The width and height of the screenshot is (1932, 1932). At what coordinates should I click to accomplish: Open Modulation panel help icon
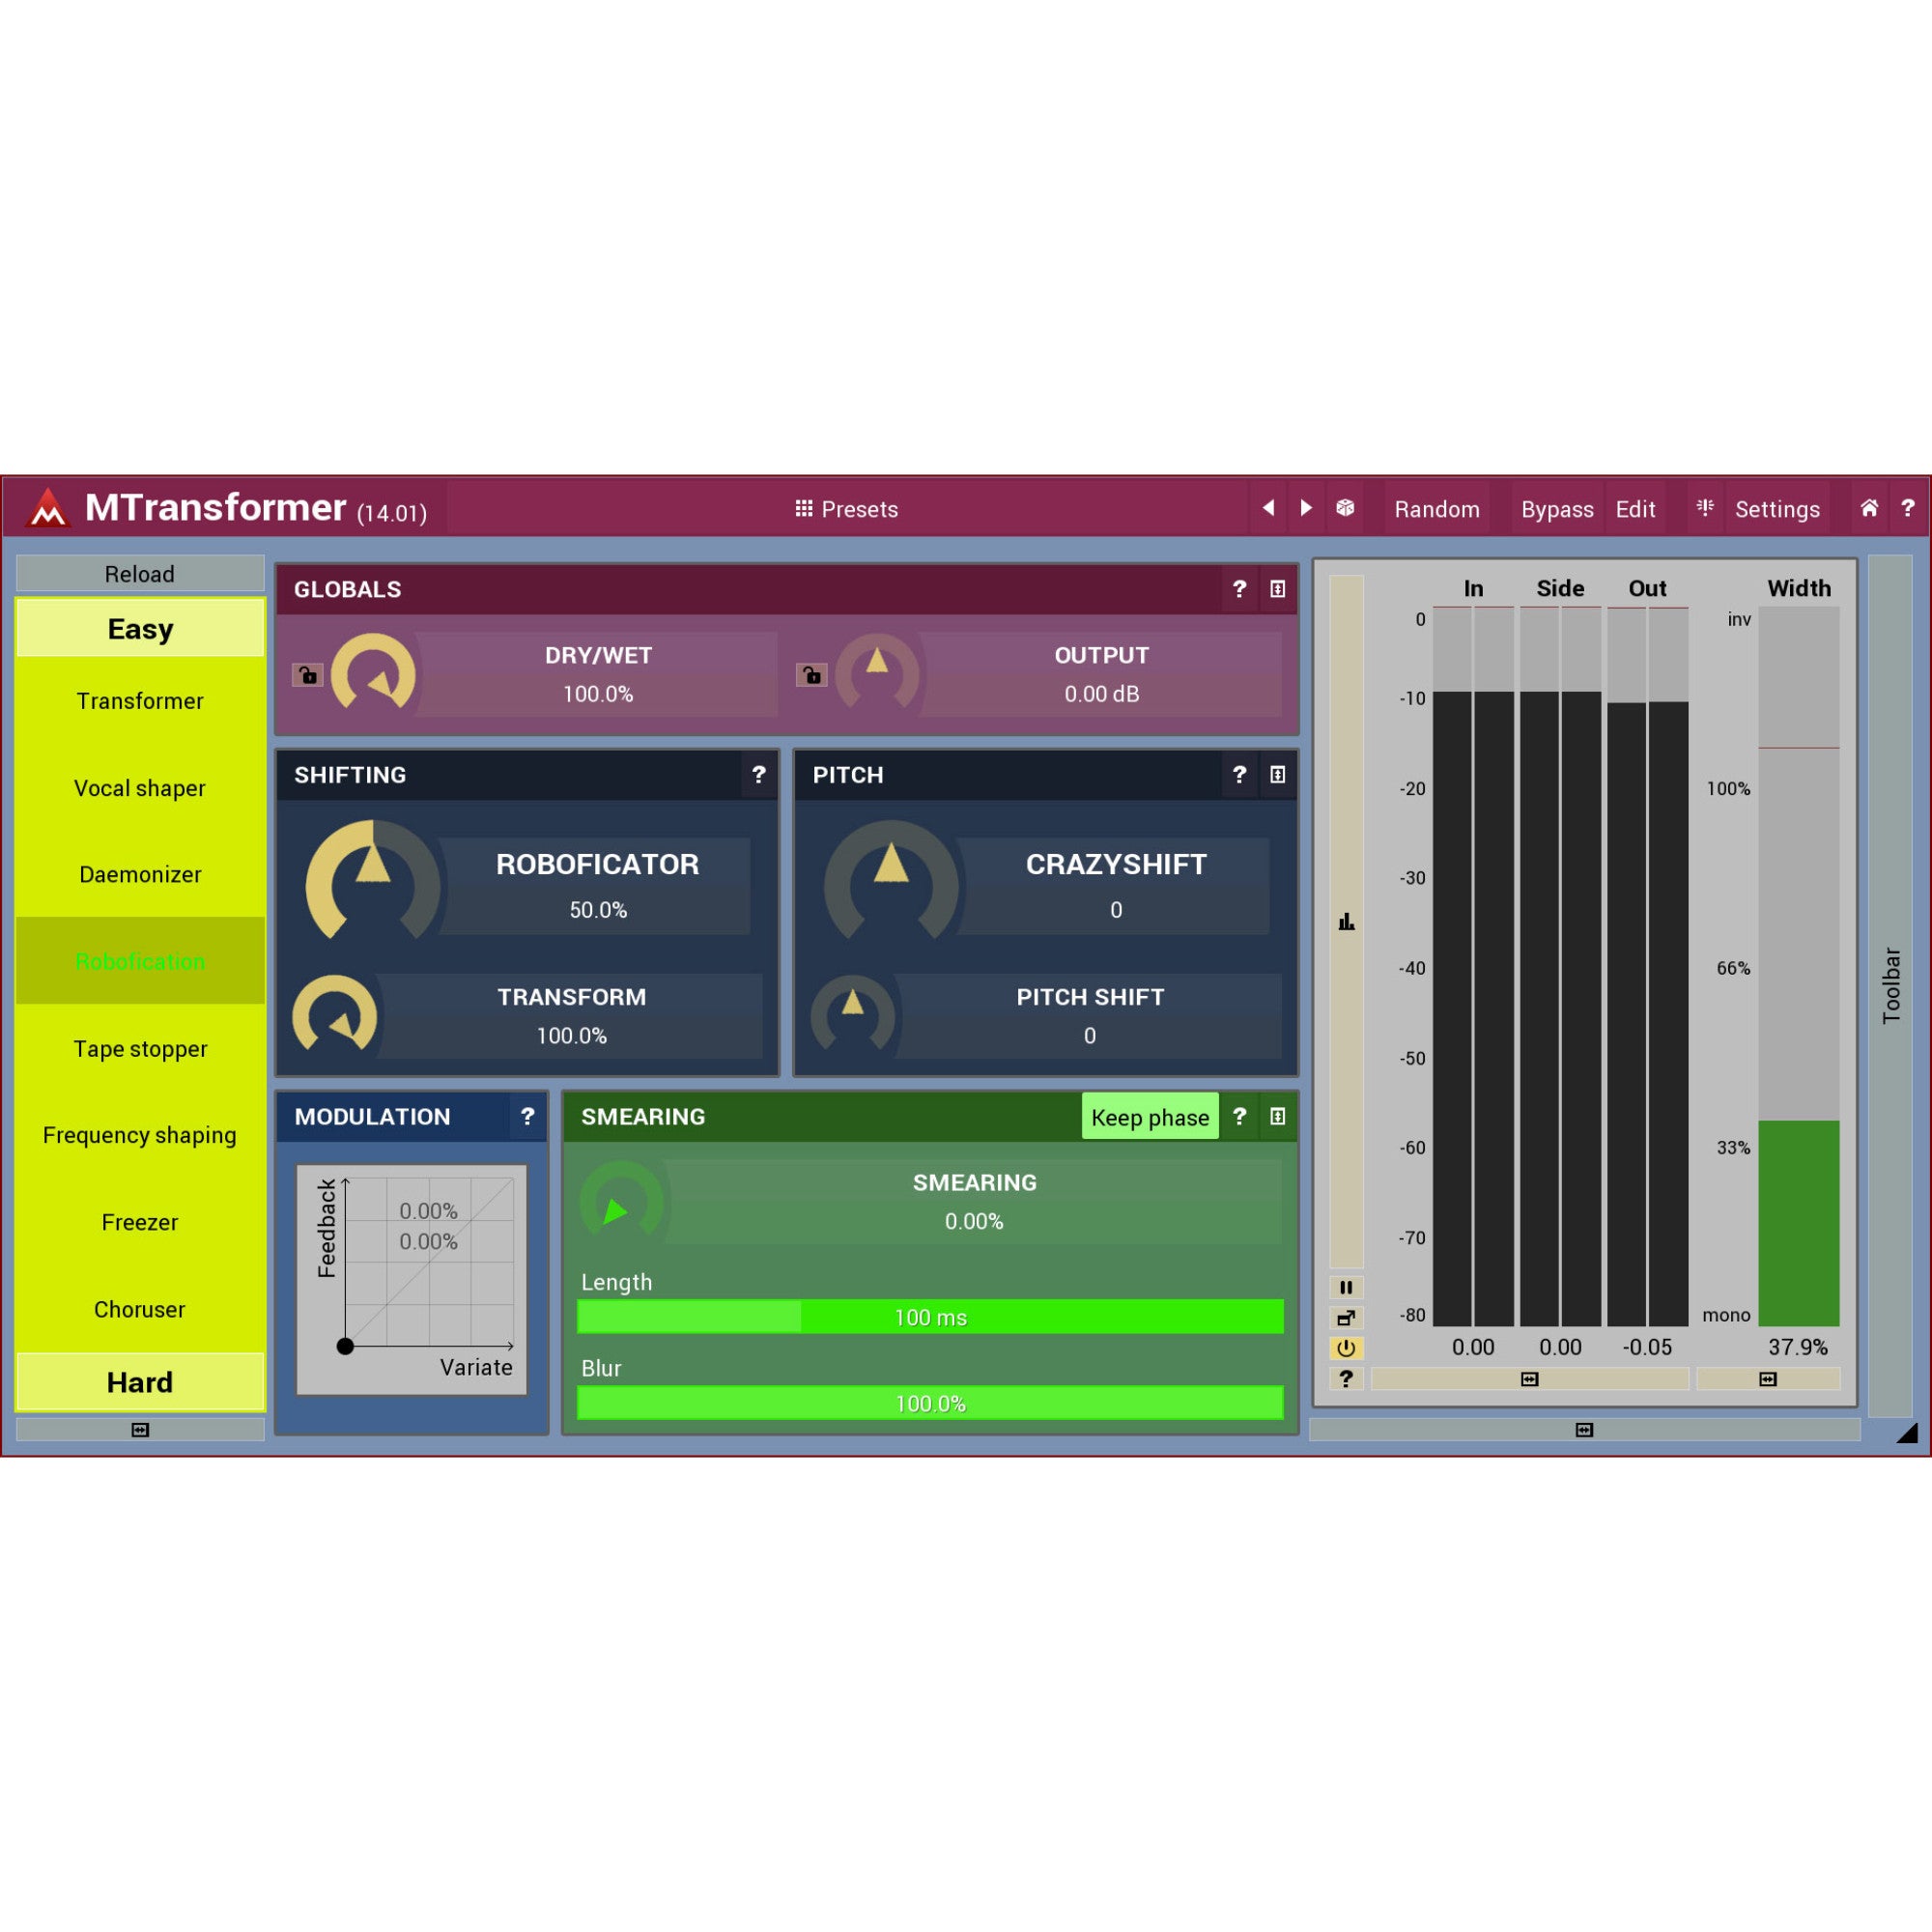528,1117
